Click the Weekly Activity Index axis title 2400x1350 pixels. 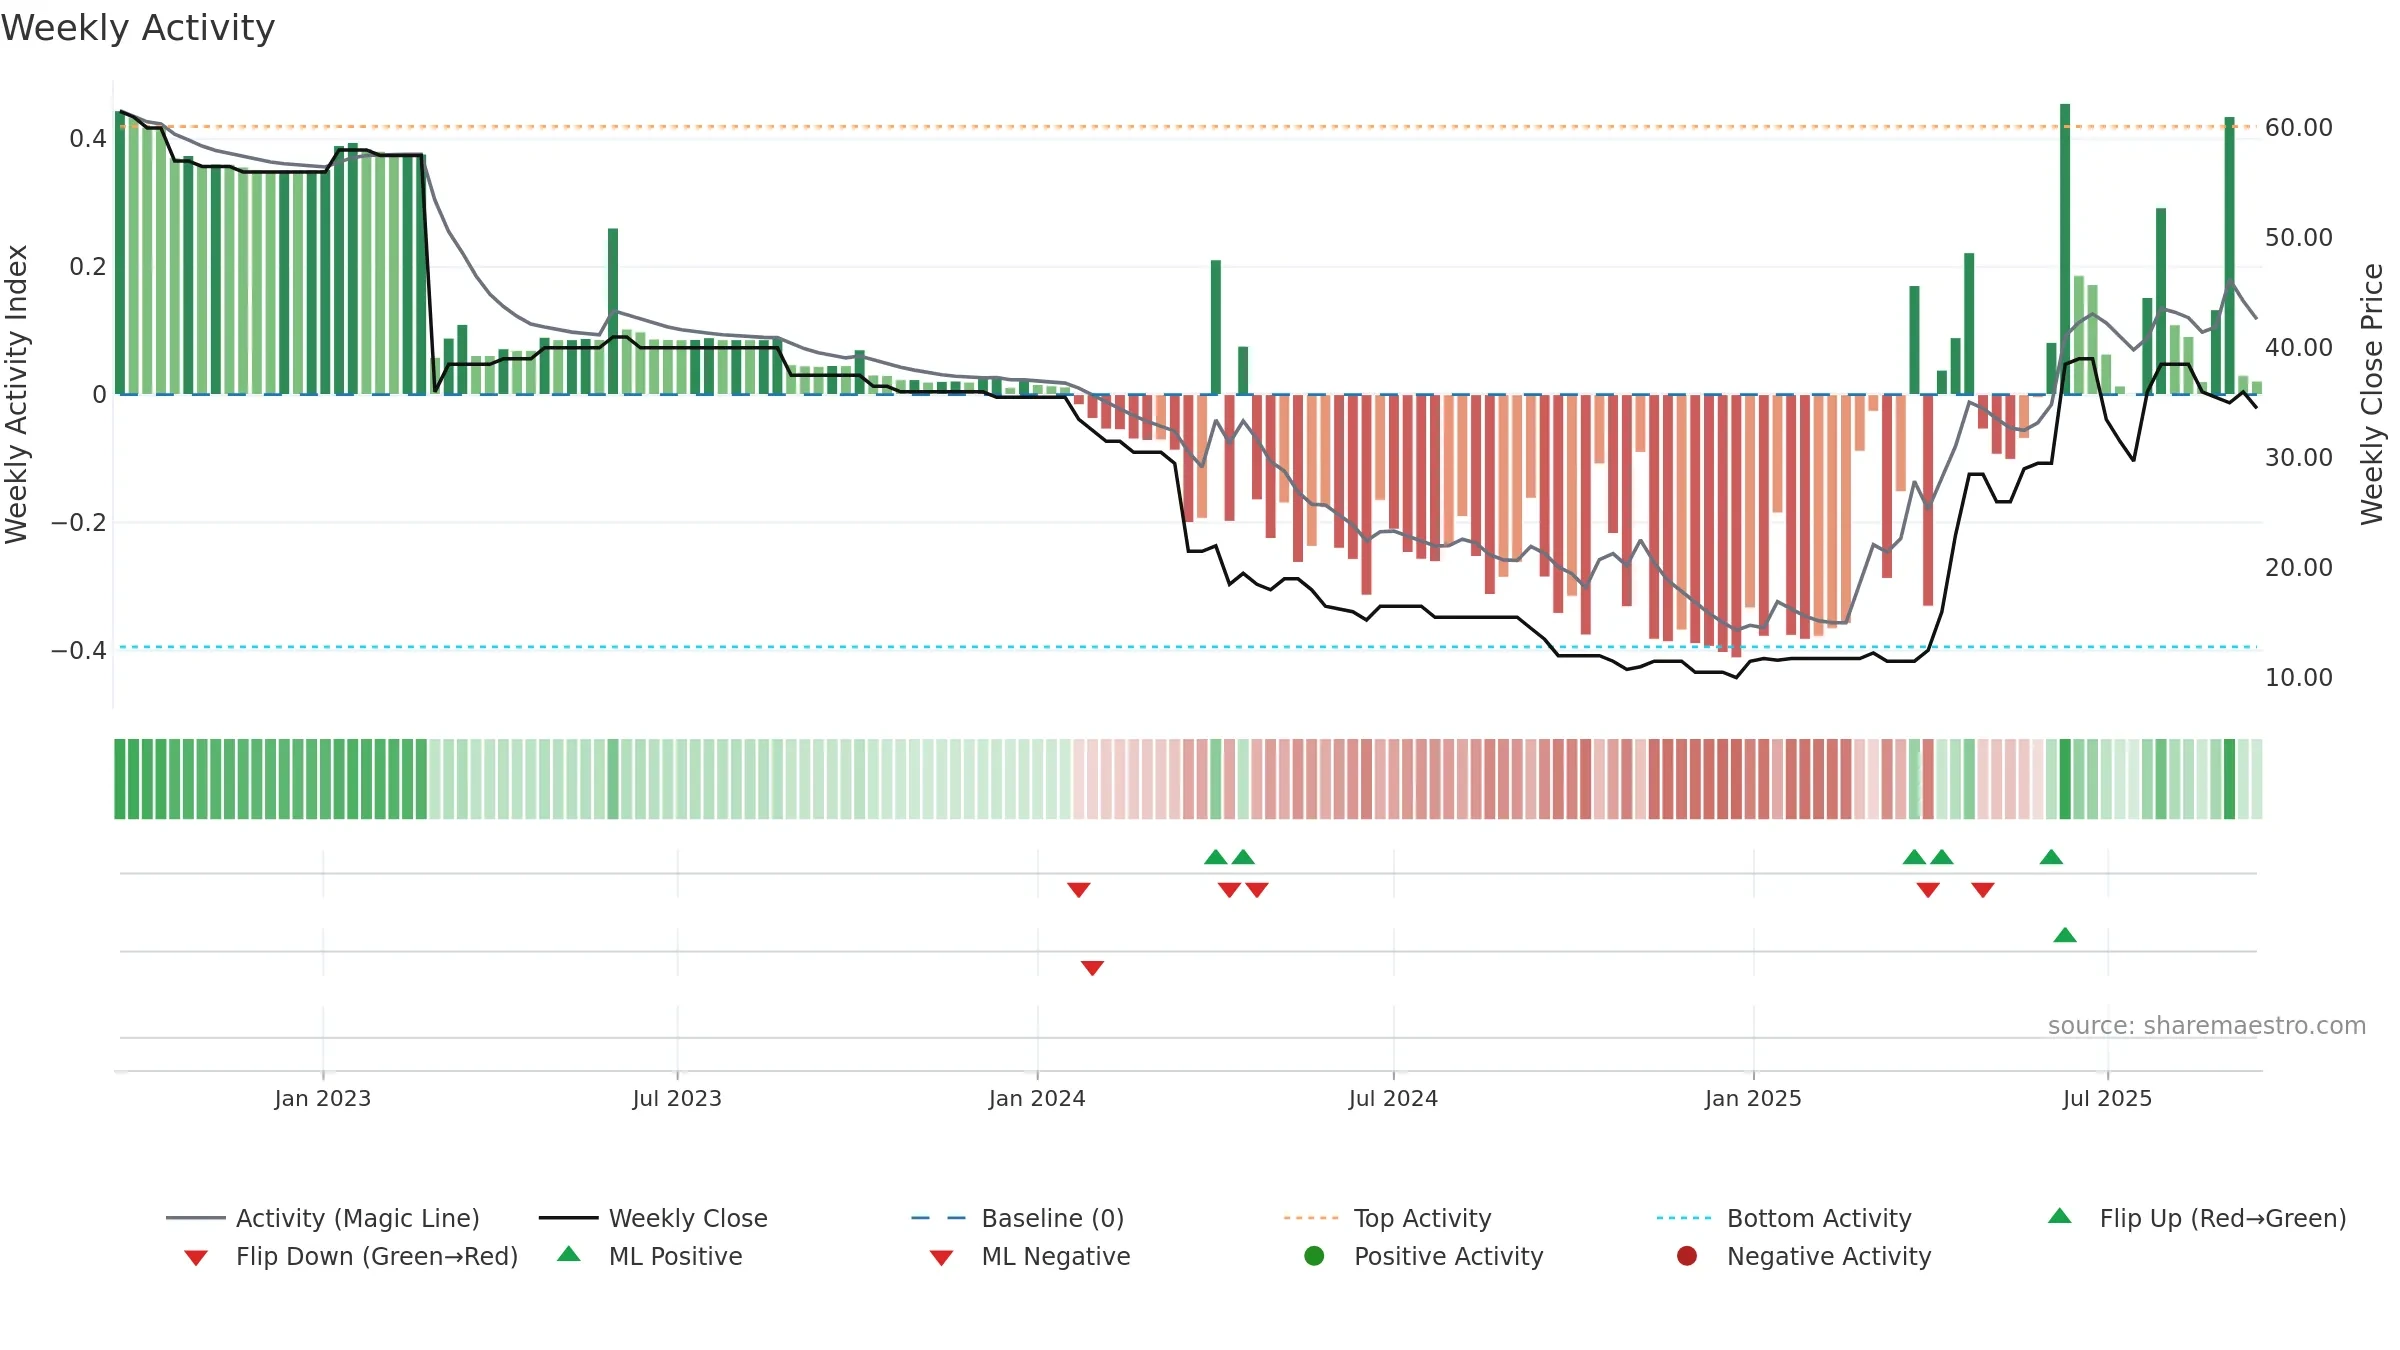tap(17, 394)
